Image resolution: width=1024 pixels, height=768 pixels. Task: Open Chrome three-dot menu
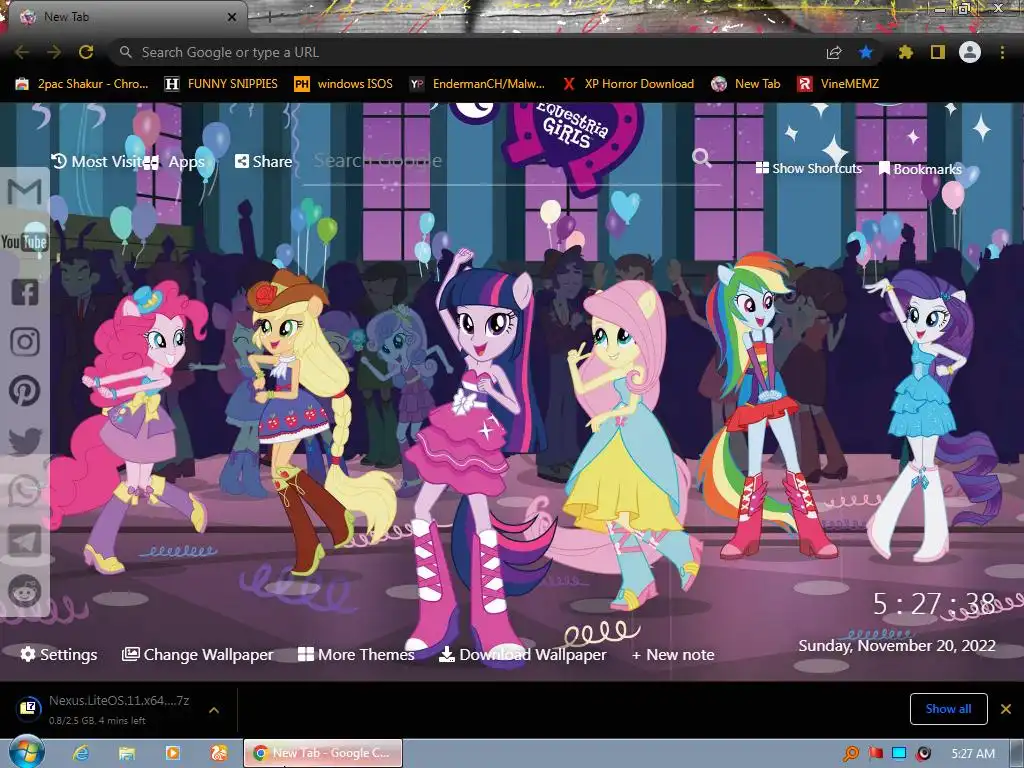[x=1002, y=52]
